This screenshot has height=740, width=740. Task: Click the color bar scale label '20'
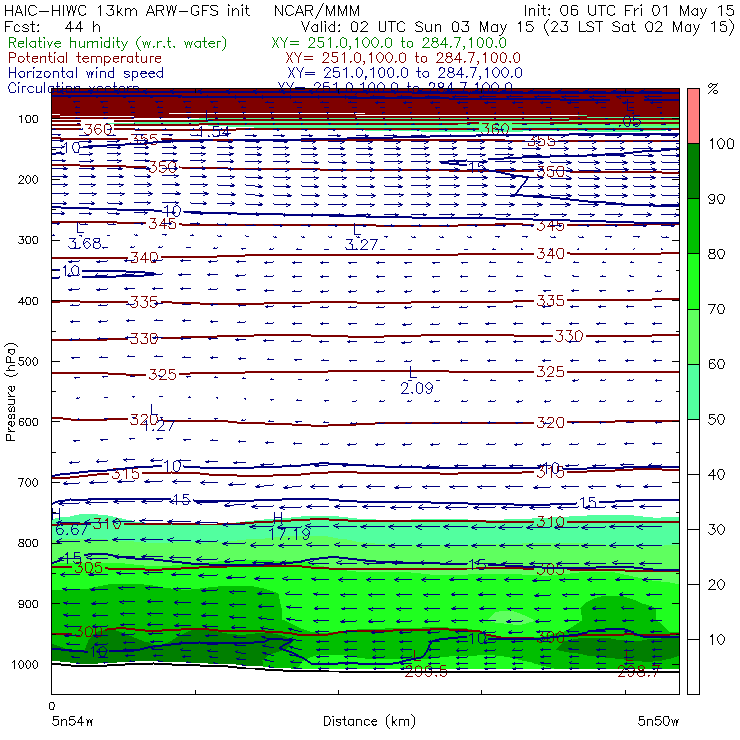click(716, 584)
